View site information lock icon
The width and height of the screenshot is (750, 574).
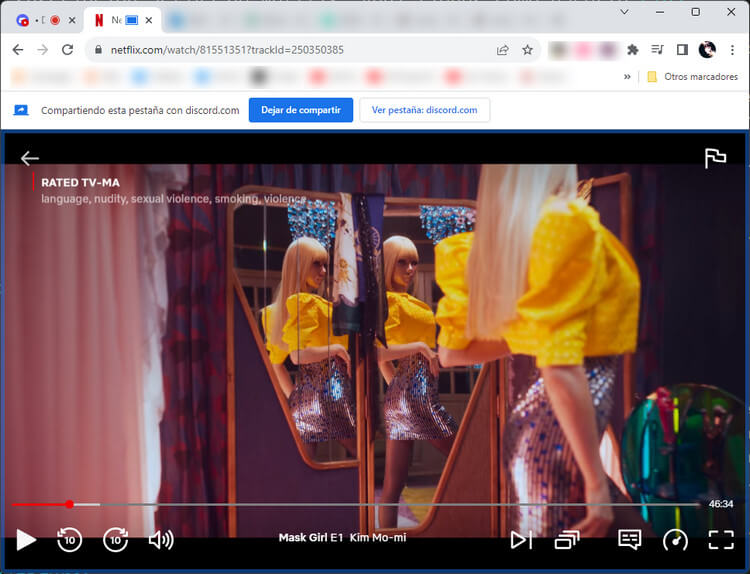99,50
